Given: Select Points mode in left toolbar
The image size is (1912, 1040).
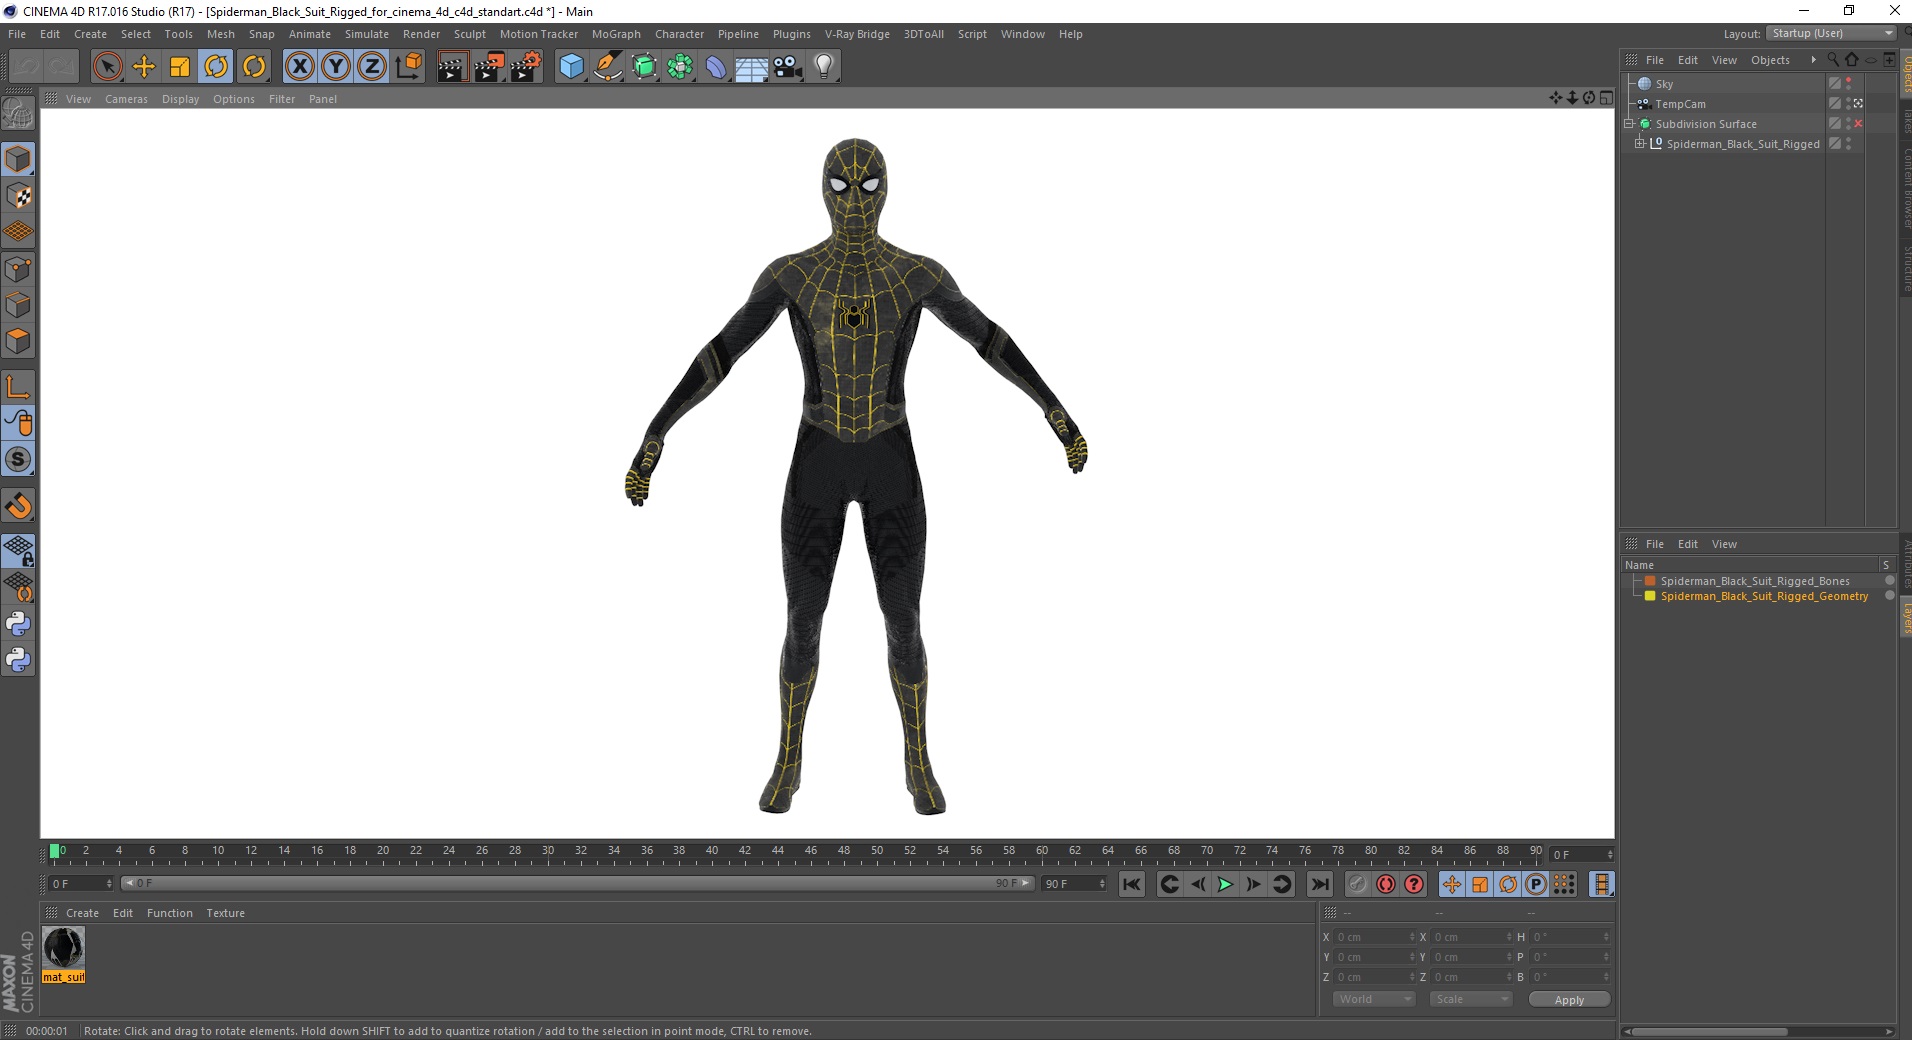Looking at the screenshot, I should (x=18, y=269).
